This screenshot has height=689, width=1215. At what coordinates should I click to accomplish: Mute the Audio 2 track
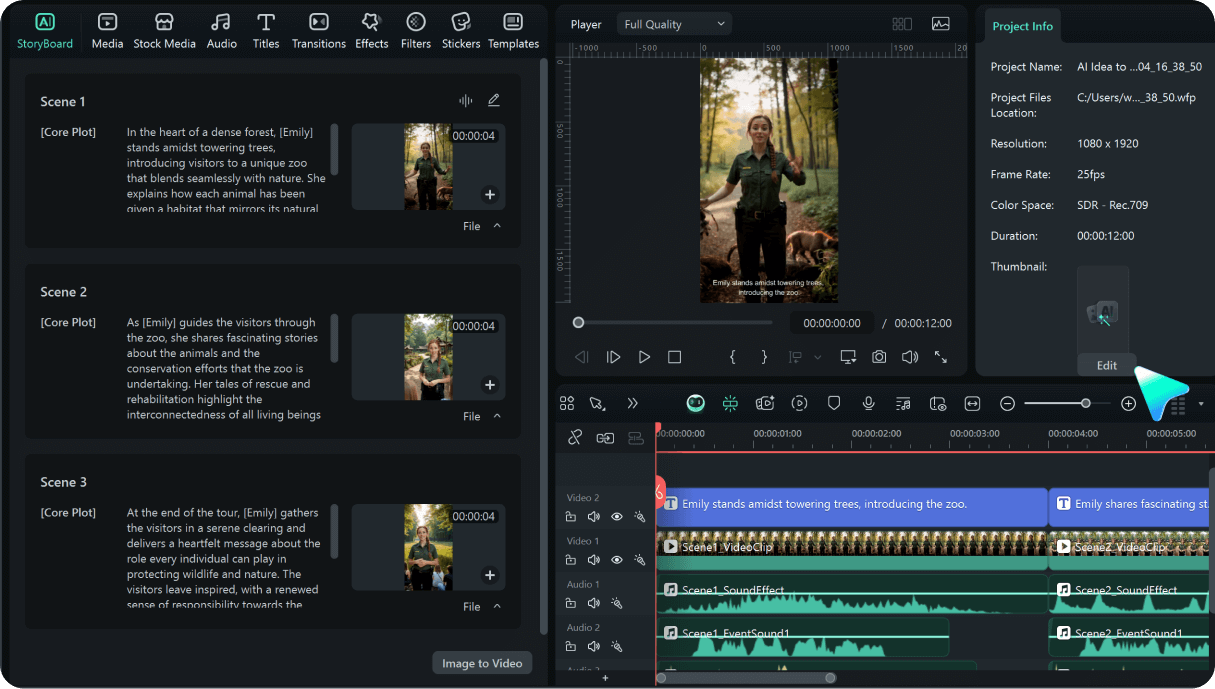click(x=594, y=646)
